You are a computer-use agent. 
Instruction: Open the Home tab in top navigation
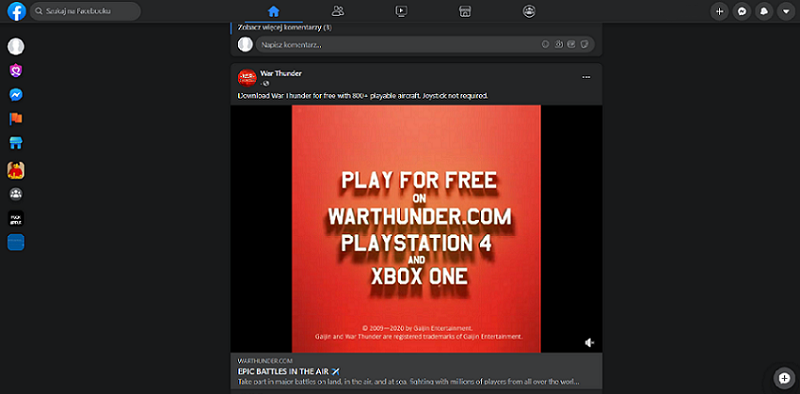pos(273,11)
